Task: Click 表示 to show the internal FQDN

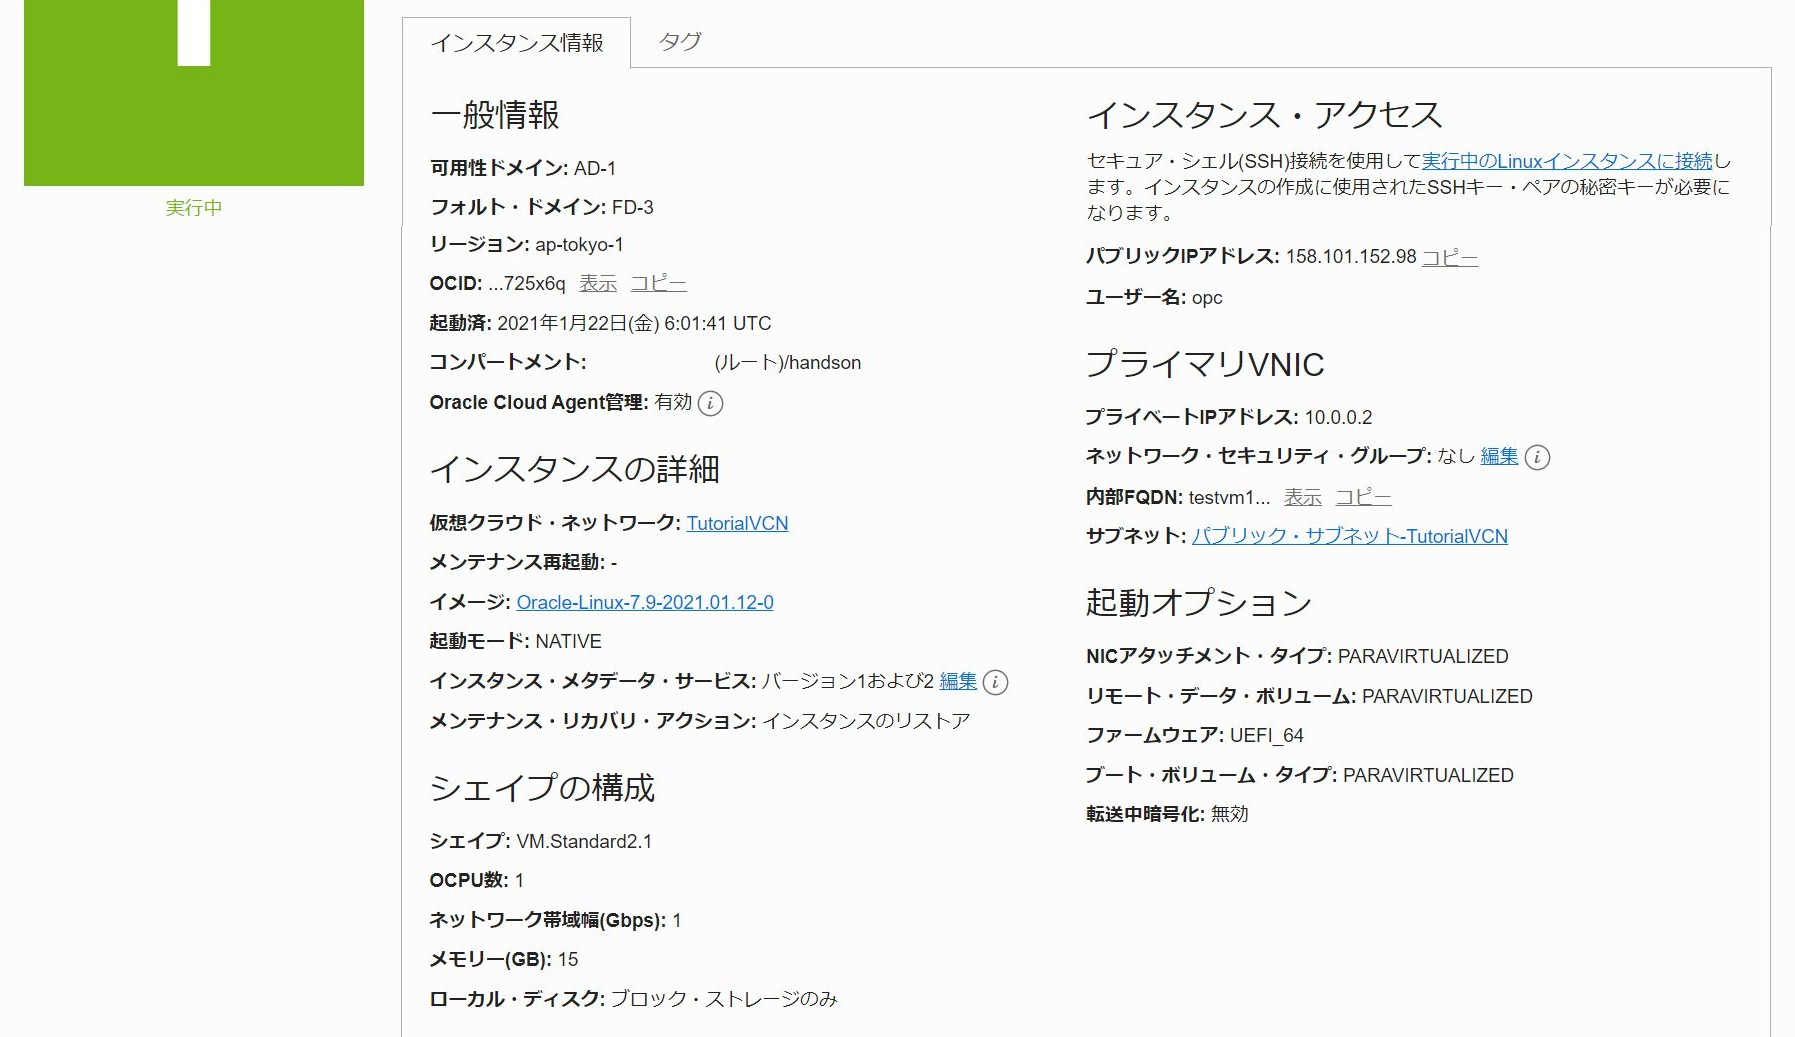Action: (x=1304, y=496)
